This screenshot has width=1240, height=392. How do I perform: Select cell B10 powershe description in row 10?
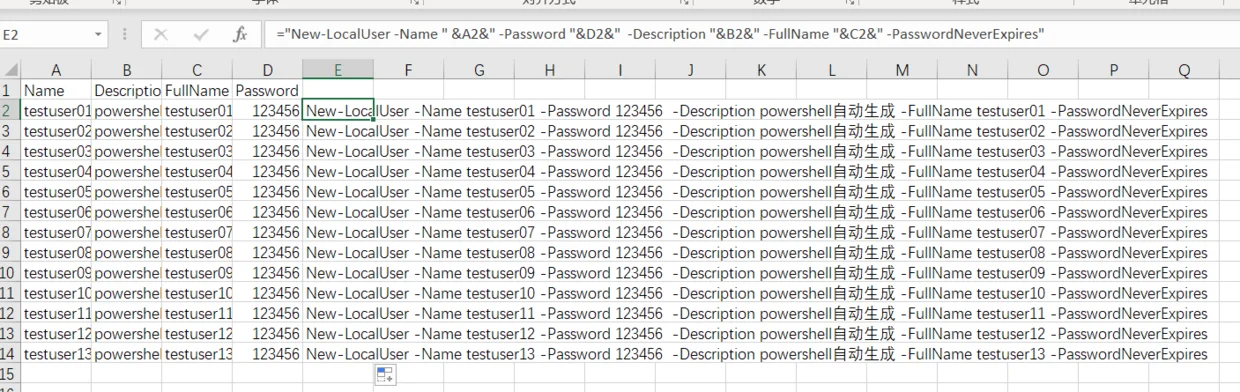[127, 273]
